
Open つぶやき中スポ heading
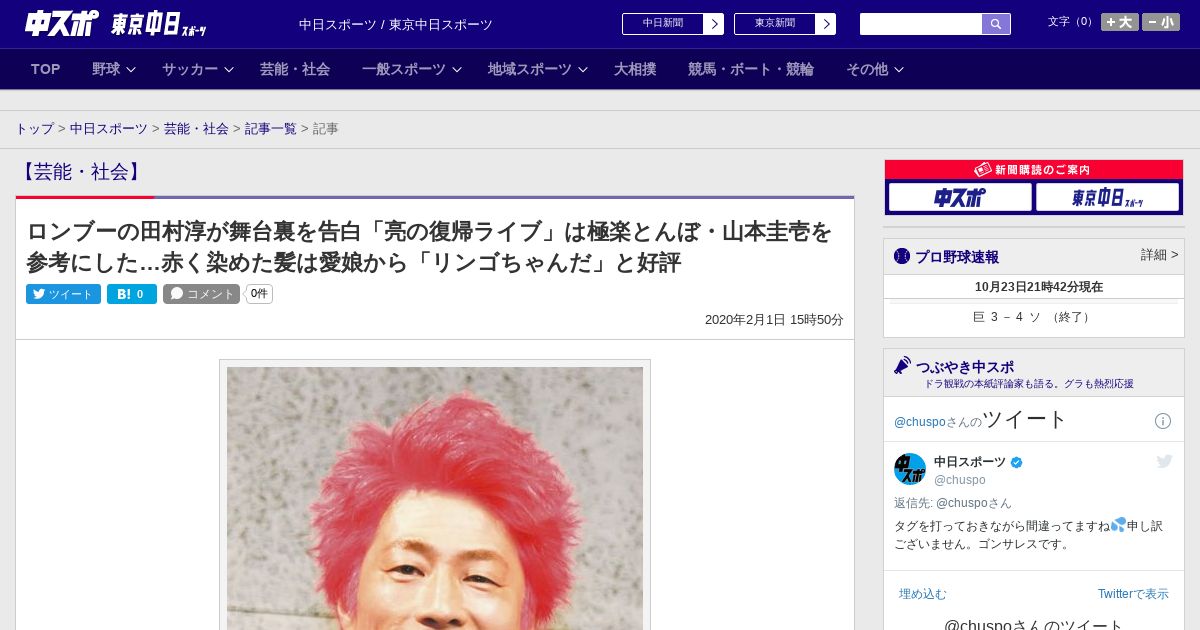click(965, 367)
